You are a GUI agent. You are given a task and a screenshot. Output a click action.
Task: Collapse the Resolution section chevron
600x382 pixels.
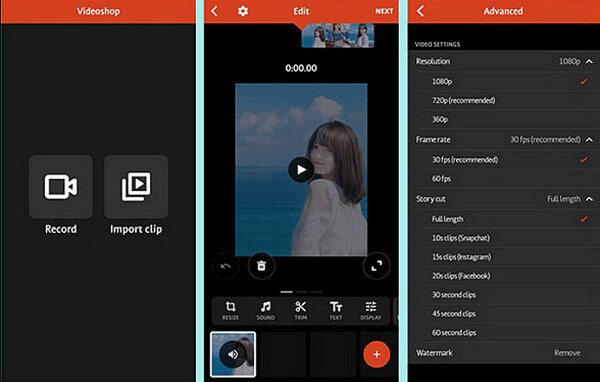[589, 61]
